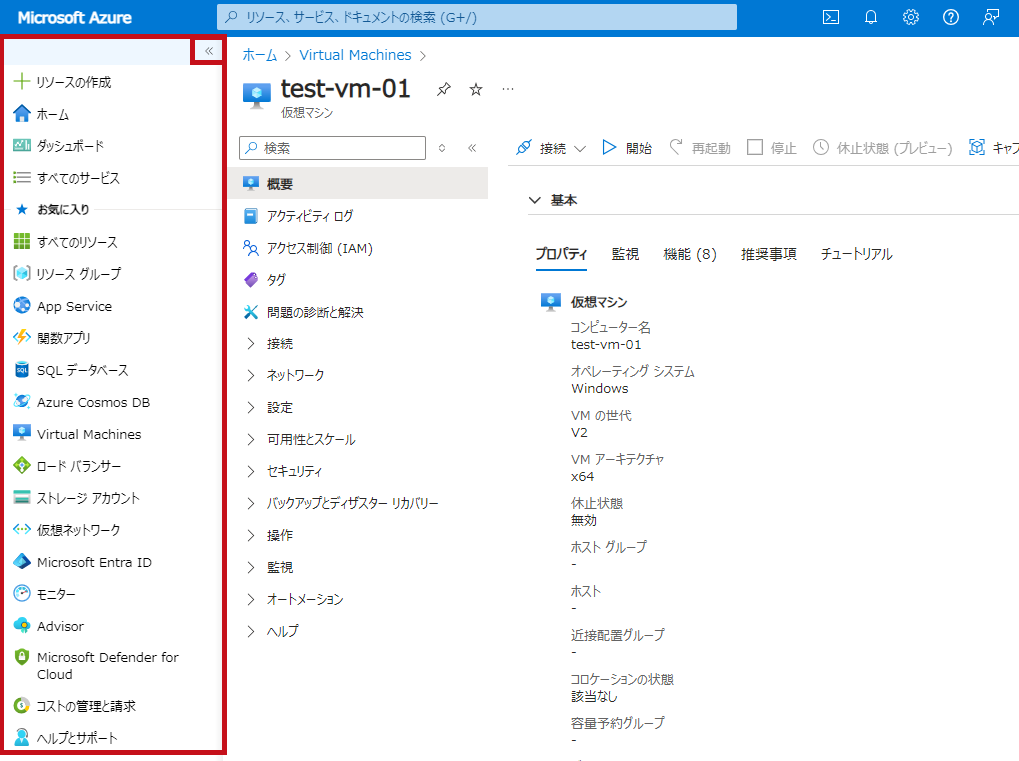Click the ストレージ アカウント icon

(x=22, y=498)
